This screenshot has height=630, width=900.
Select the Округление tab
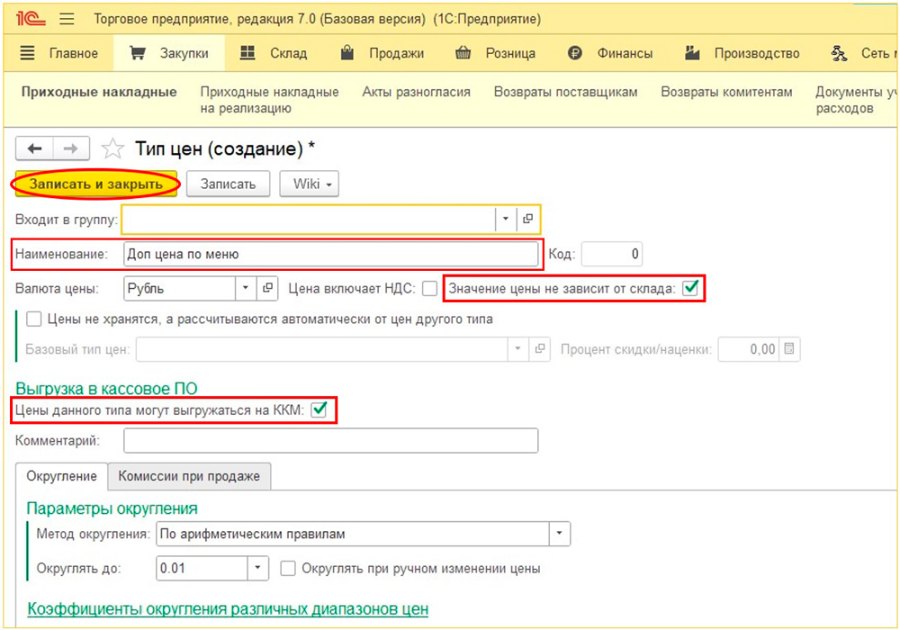[x=61, y=476]
